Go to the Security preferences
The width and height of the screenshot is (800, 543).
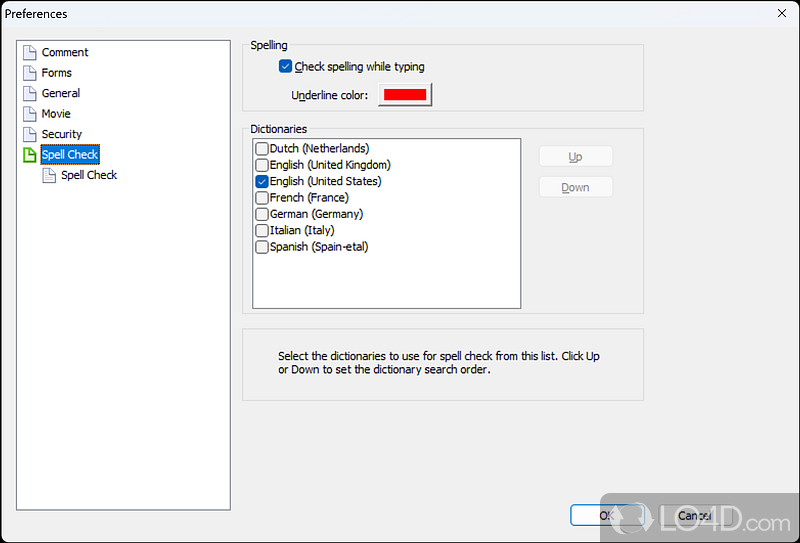62,134
